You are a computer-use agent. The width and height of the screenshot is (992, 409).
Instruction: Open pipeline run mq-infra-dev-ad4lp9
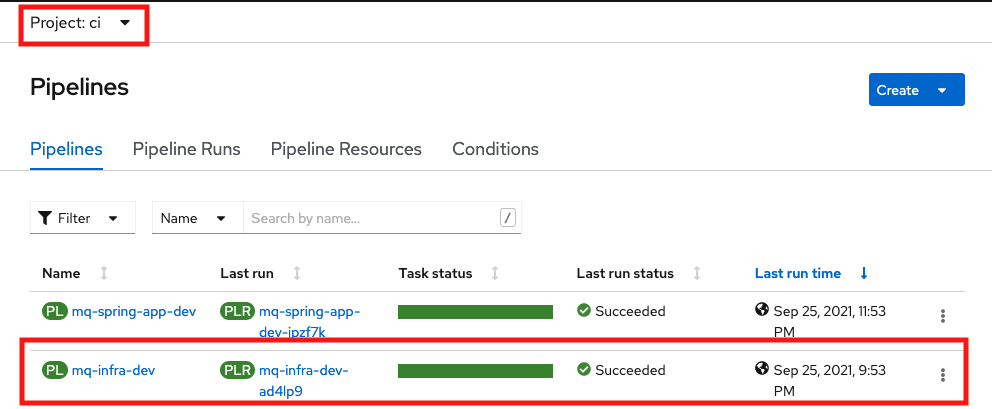pos(304,381)
